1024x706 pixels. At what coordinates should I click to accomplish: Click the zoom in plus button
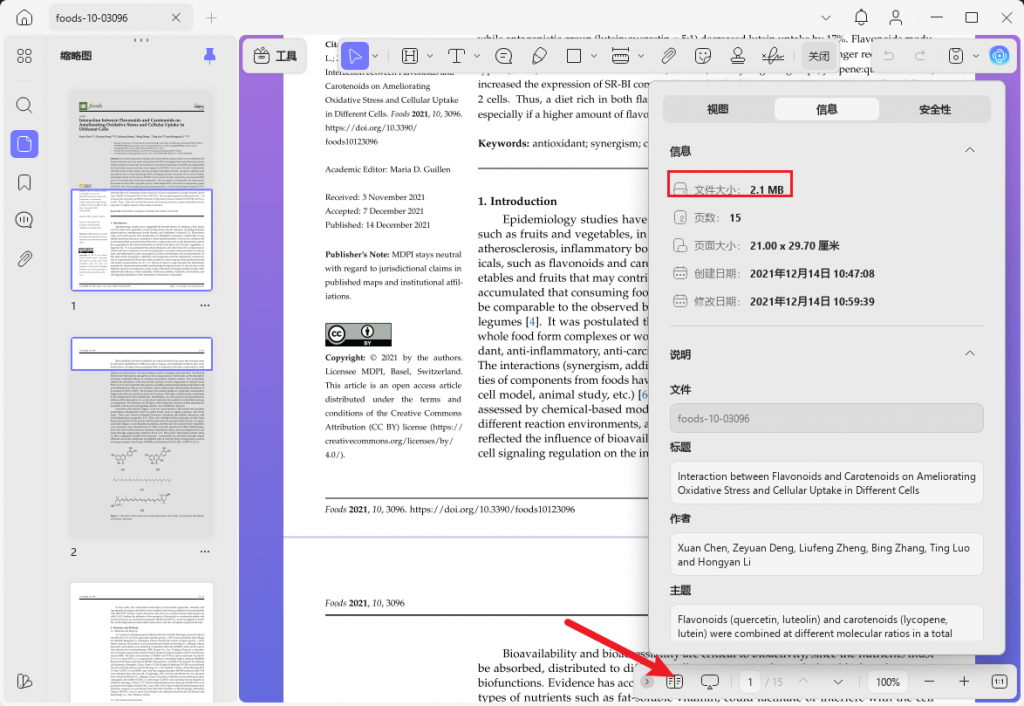(964, 681)
